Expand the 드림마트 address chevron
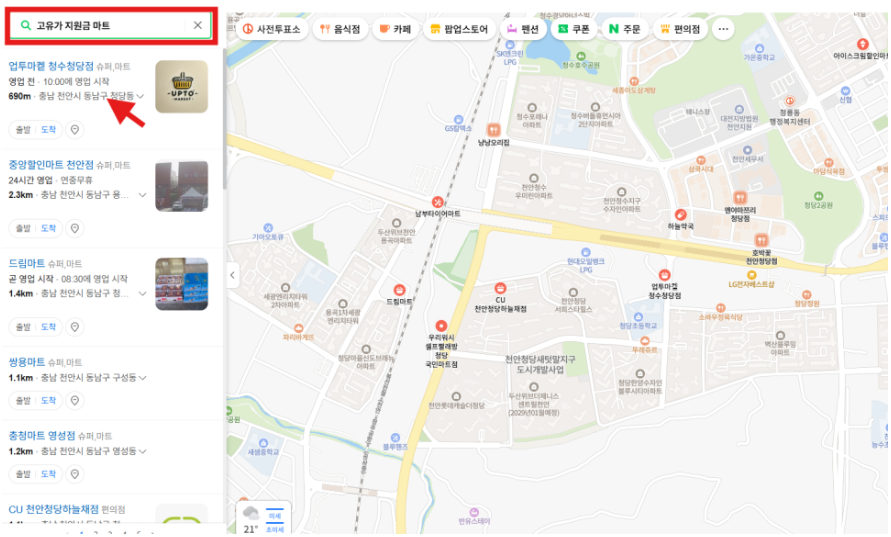This screenshot has width=891, height=537. pos(142,293)
